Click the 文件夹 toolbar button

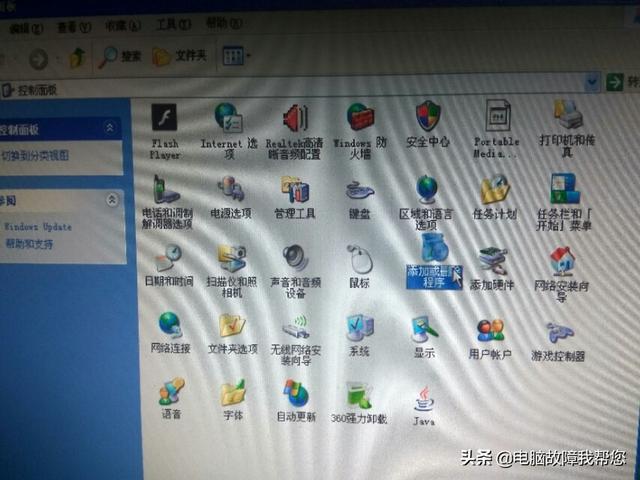pyautogui.click(x=180, y=56)
